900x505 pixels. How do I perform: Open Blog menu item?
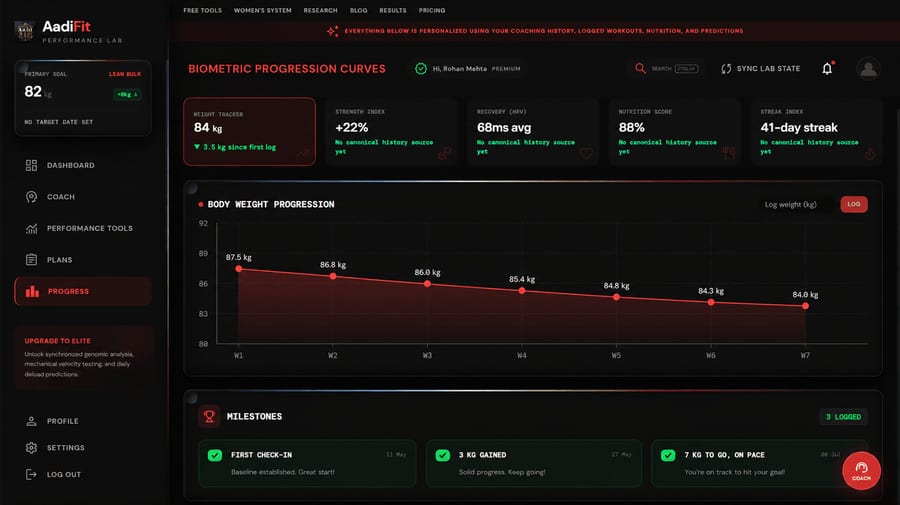358,10
